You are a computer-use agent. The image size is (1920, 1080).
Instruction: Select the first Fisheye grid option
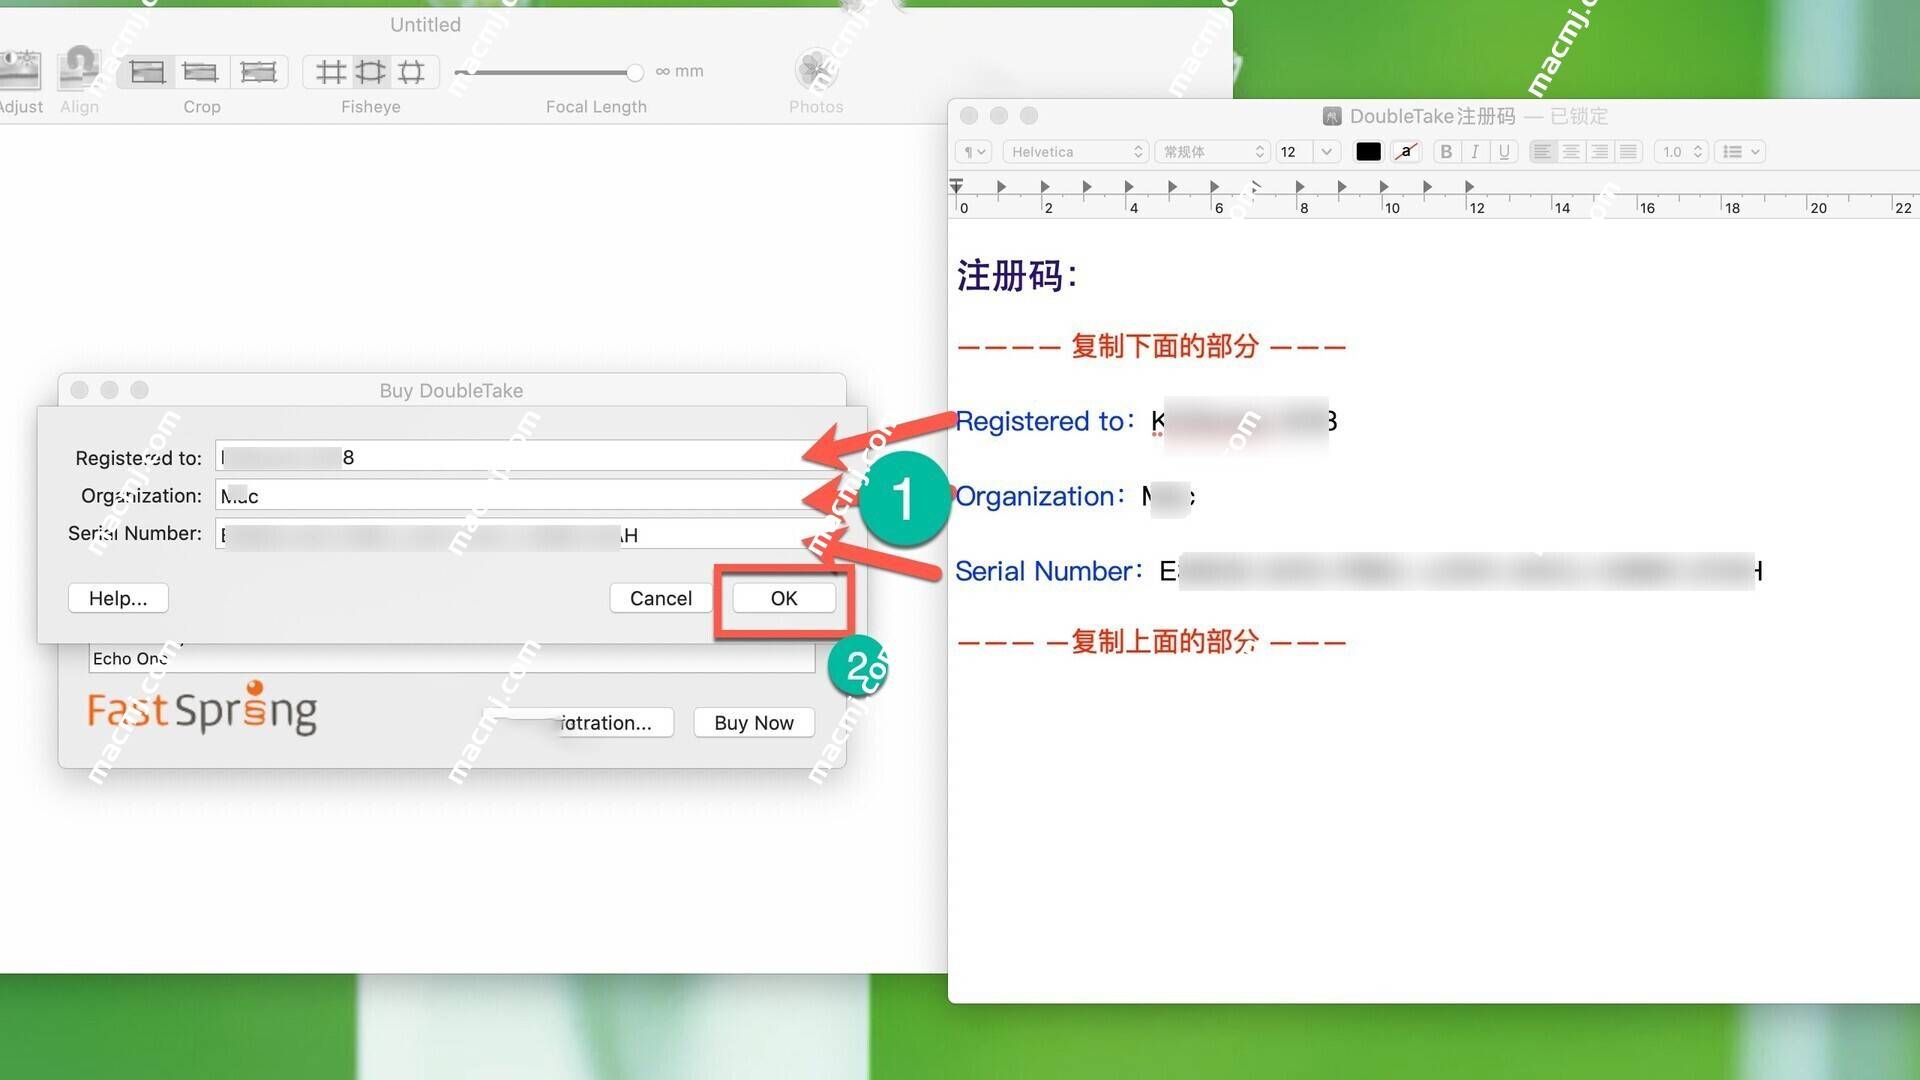click(330, 72)
